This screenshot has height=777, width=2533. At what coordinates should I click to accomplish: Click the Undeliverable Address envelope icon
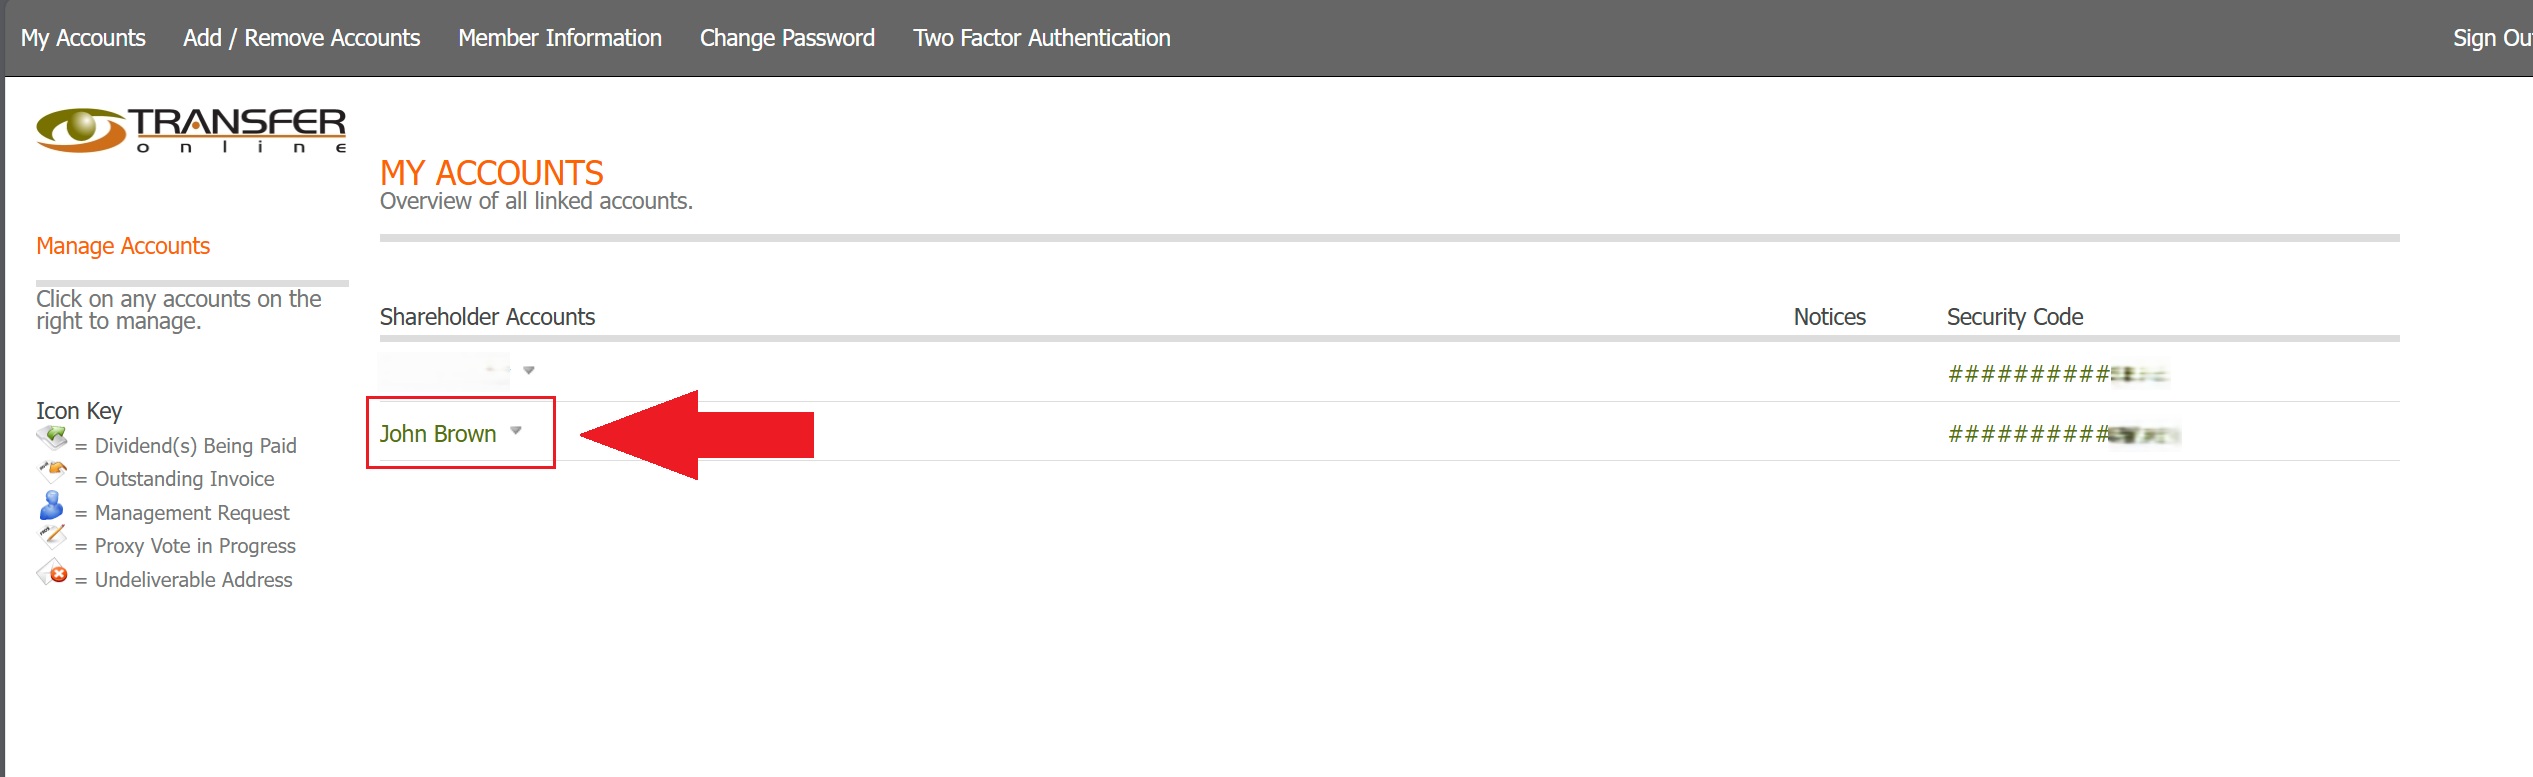tap(52, 573)
